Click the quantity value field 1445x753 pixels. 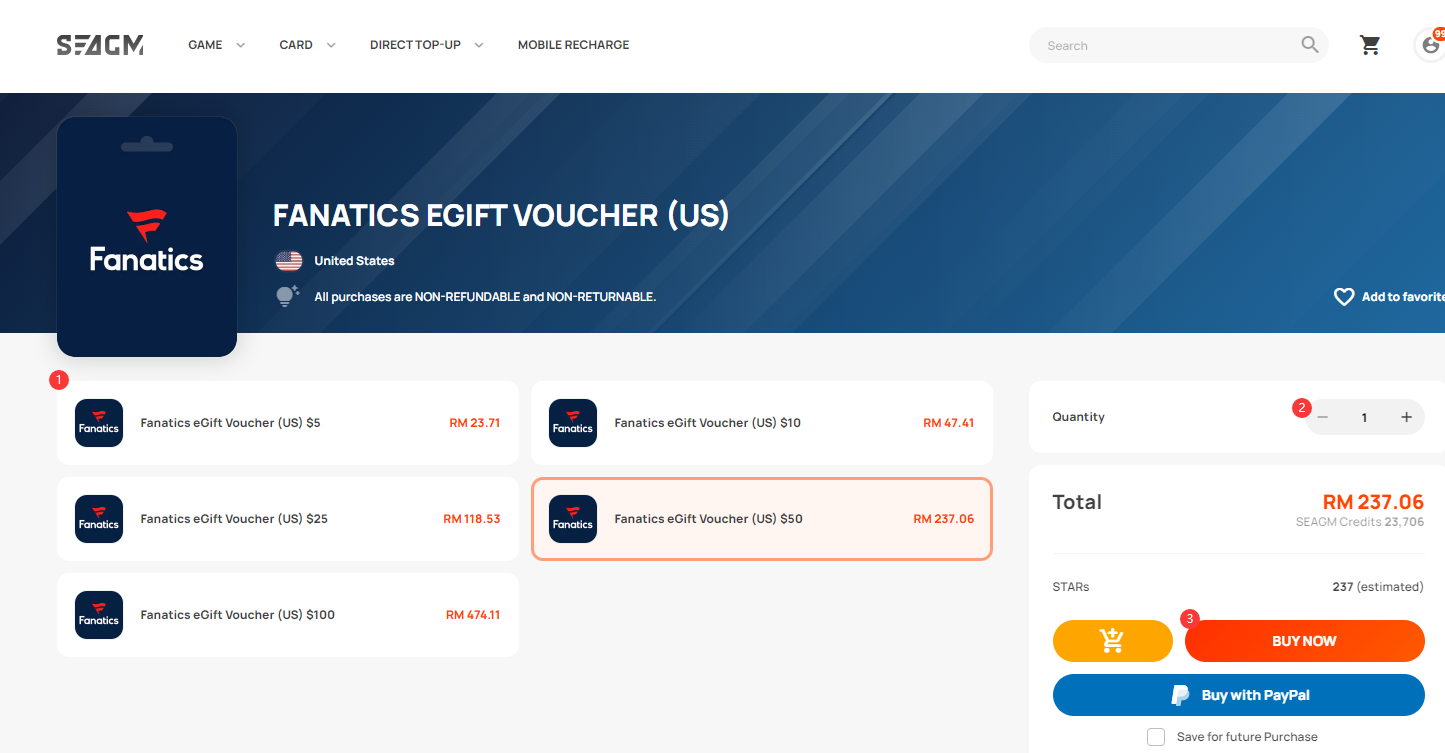coord(1364,417)
